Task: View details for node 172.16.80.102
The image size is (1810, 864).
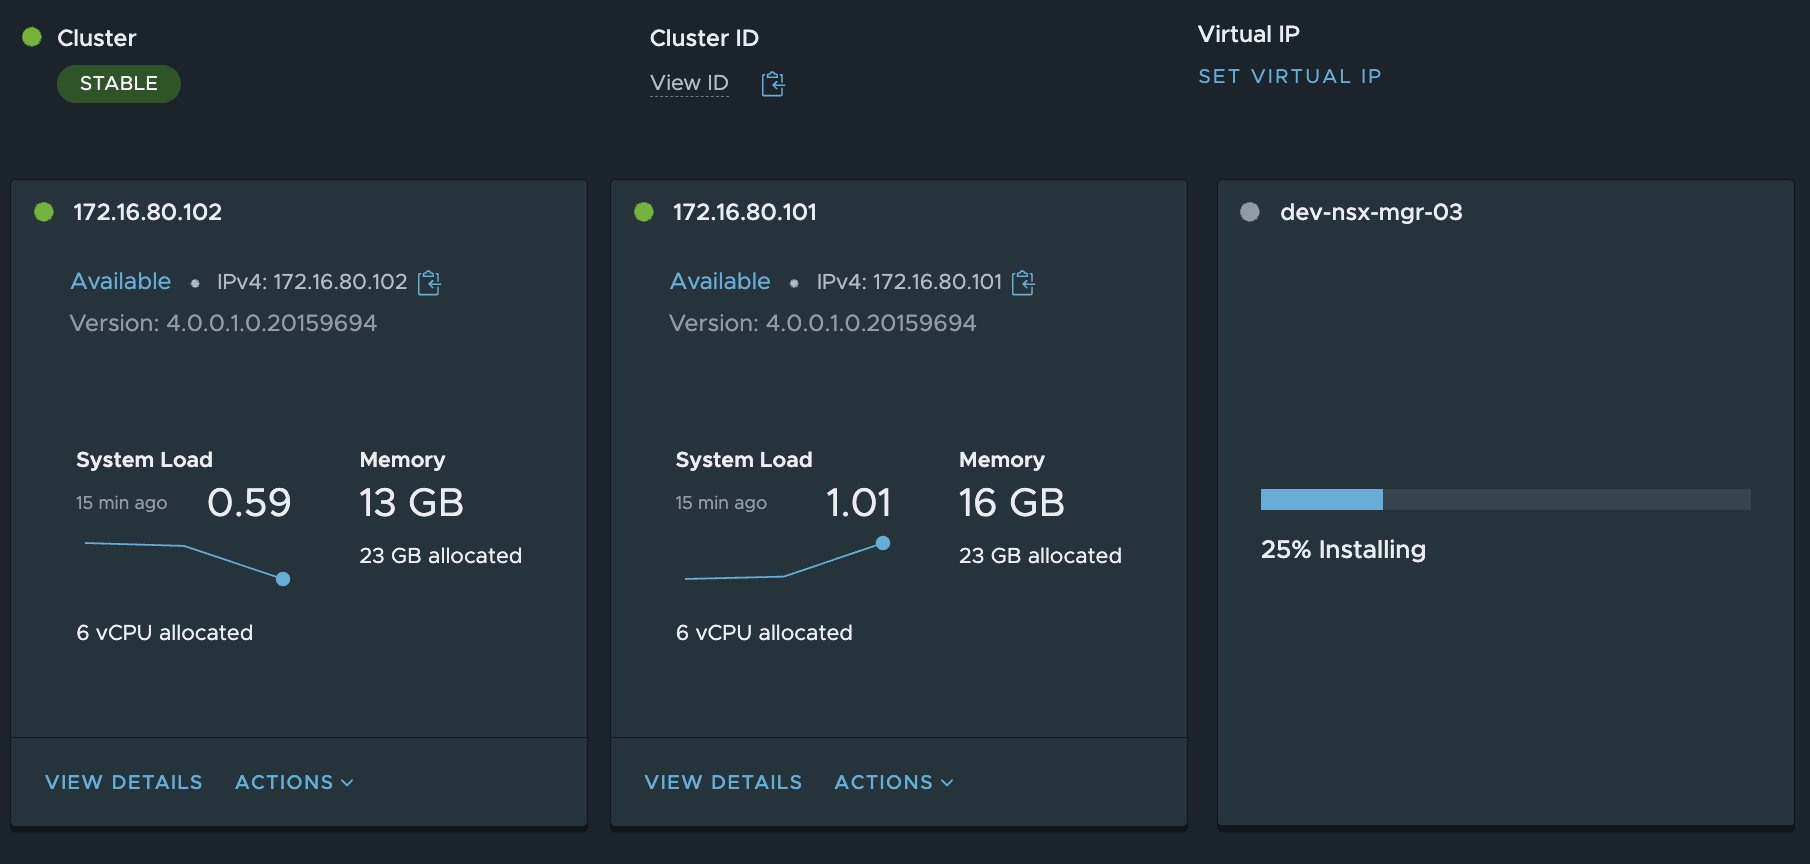Action: click(x=124, y=782)
